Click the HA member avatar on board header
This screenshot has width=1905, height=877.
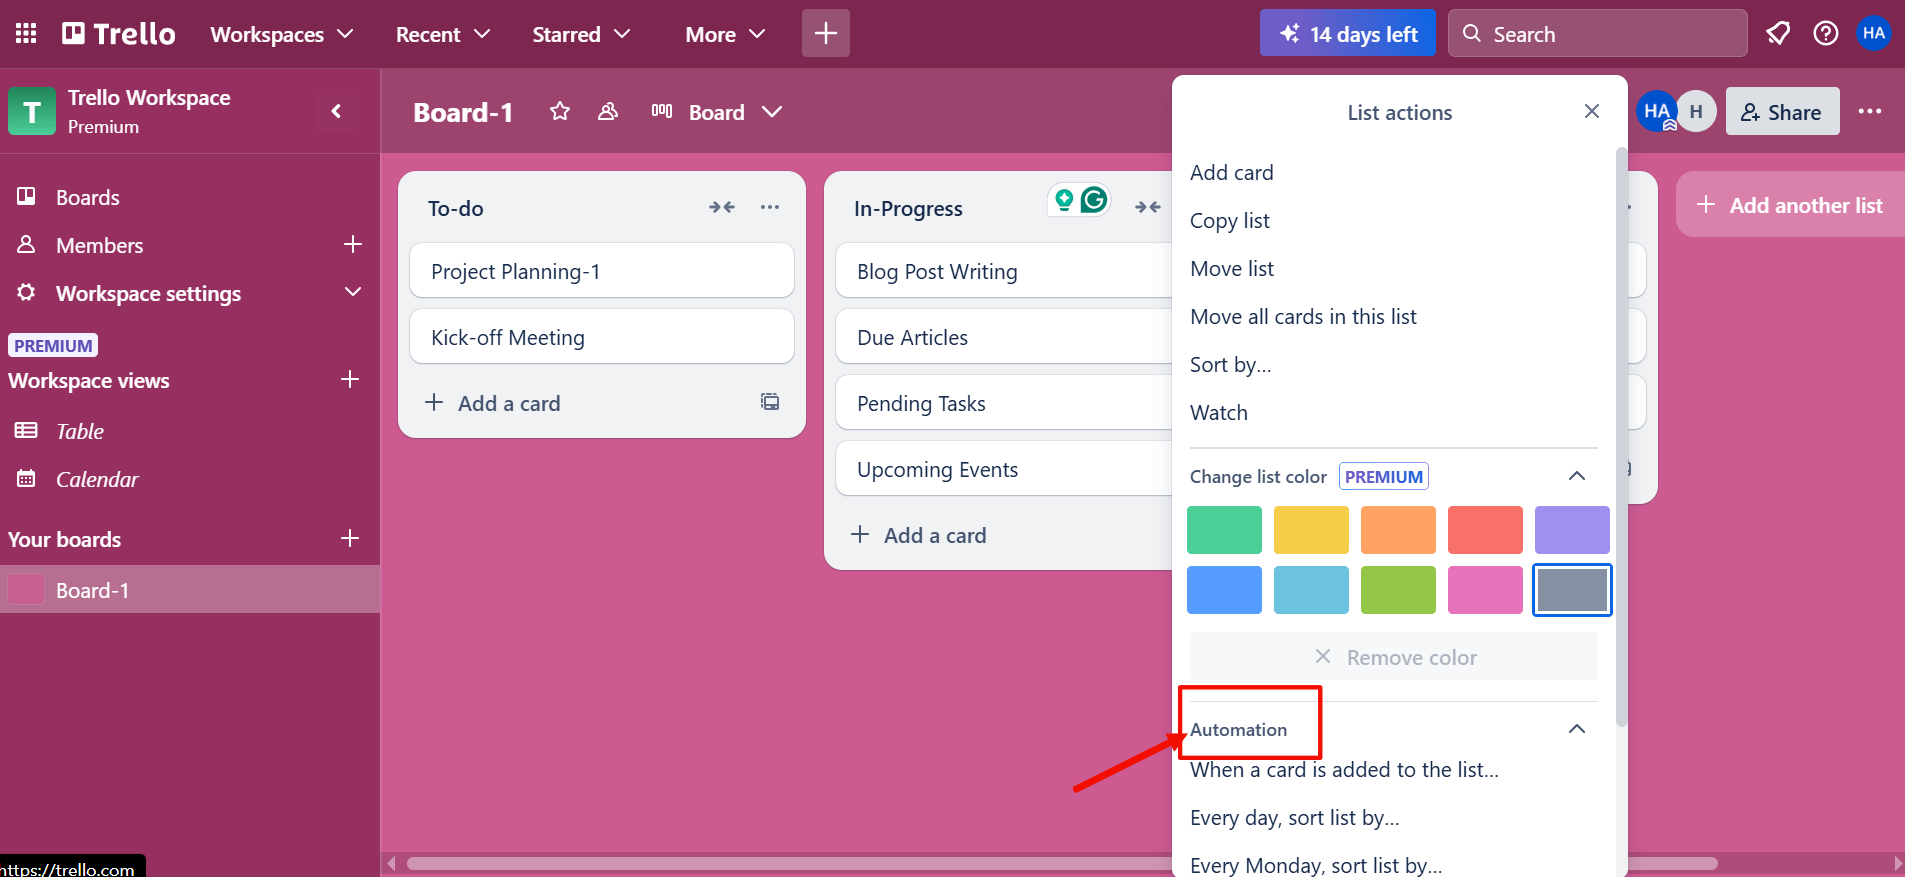(x=1657, y=111)
